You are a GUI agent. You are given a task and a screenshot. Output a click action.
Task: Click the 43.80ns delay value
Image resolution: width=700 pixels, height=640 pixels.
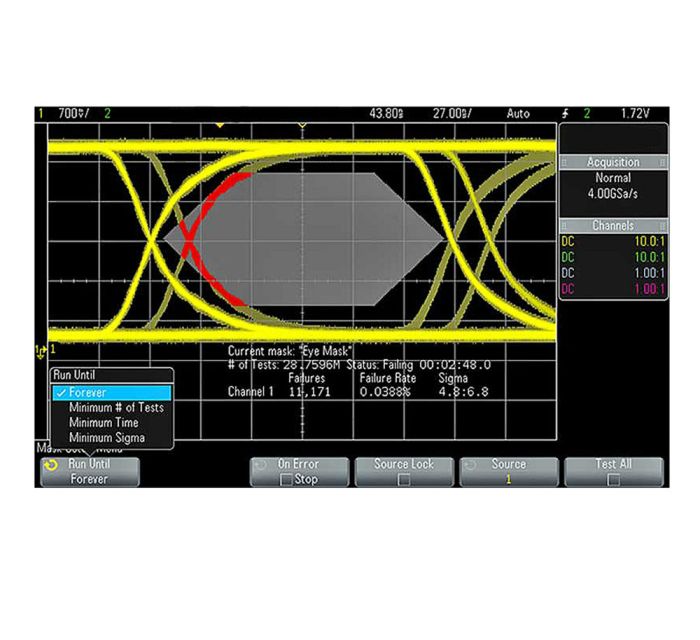point(386,113)
